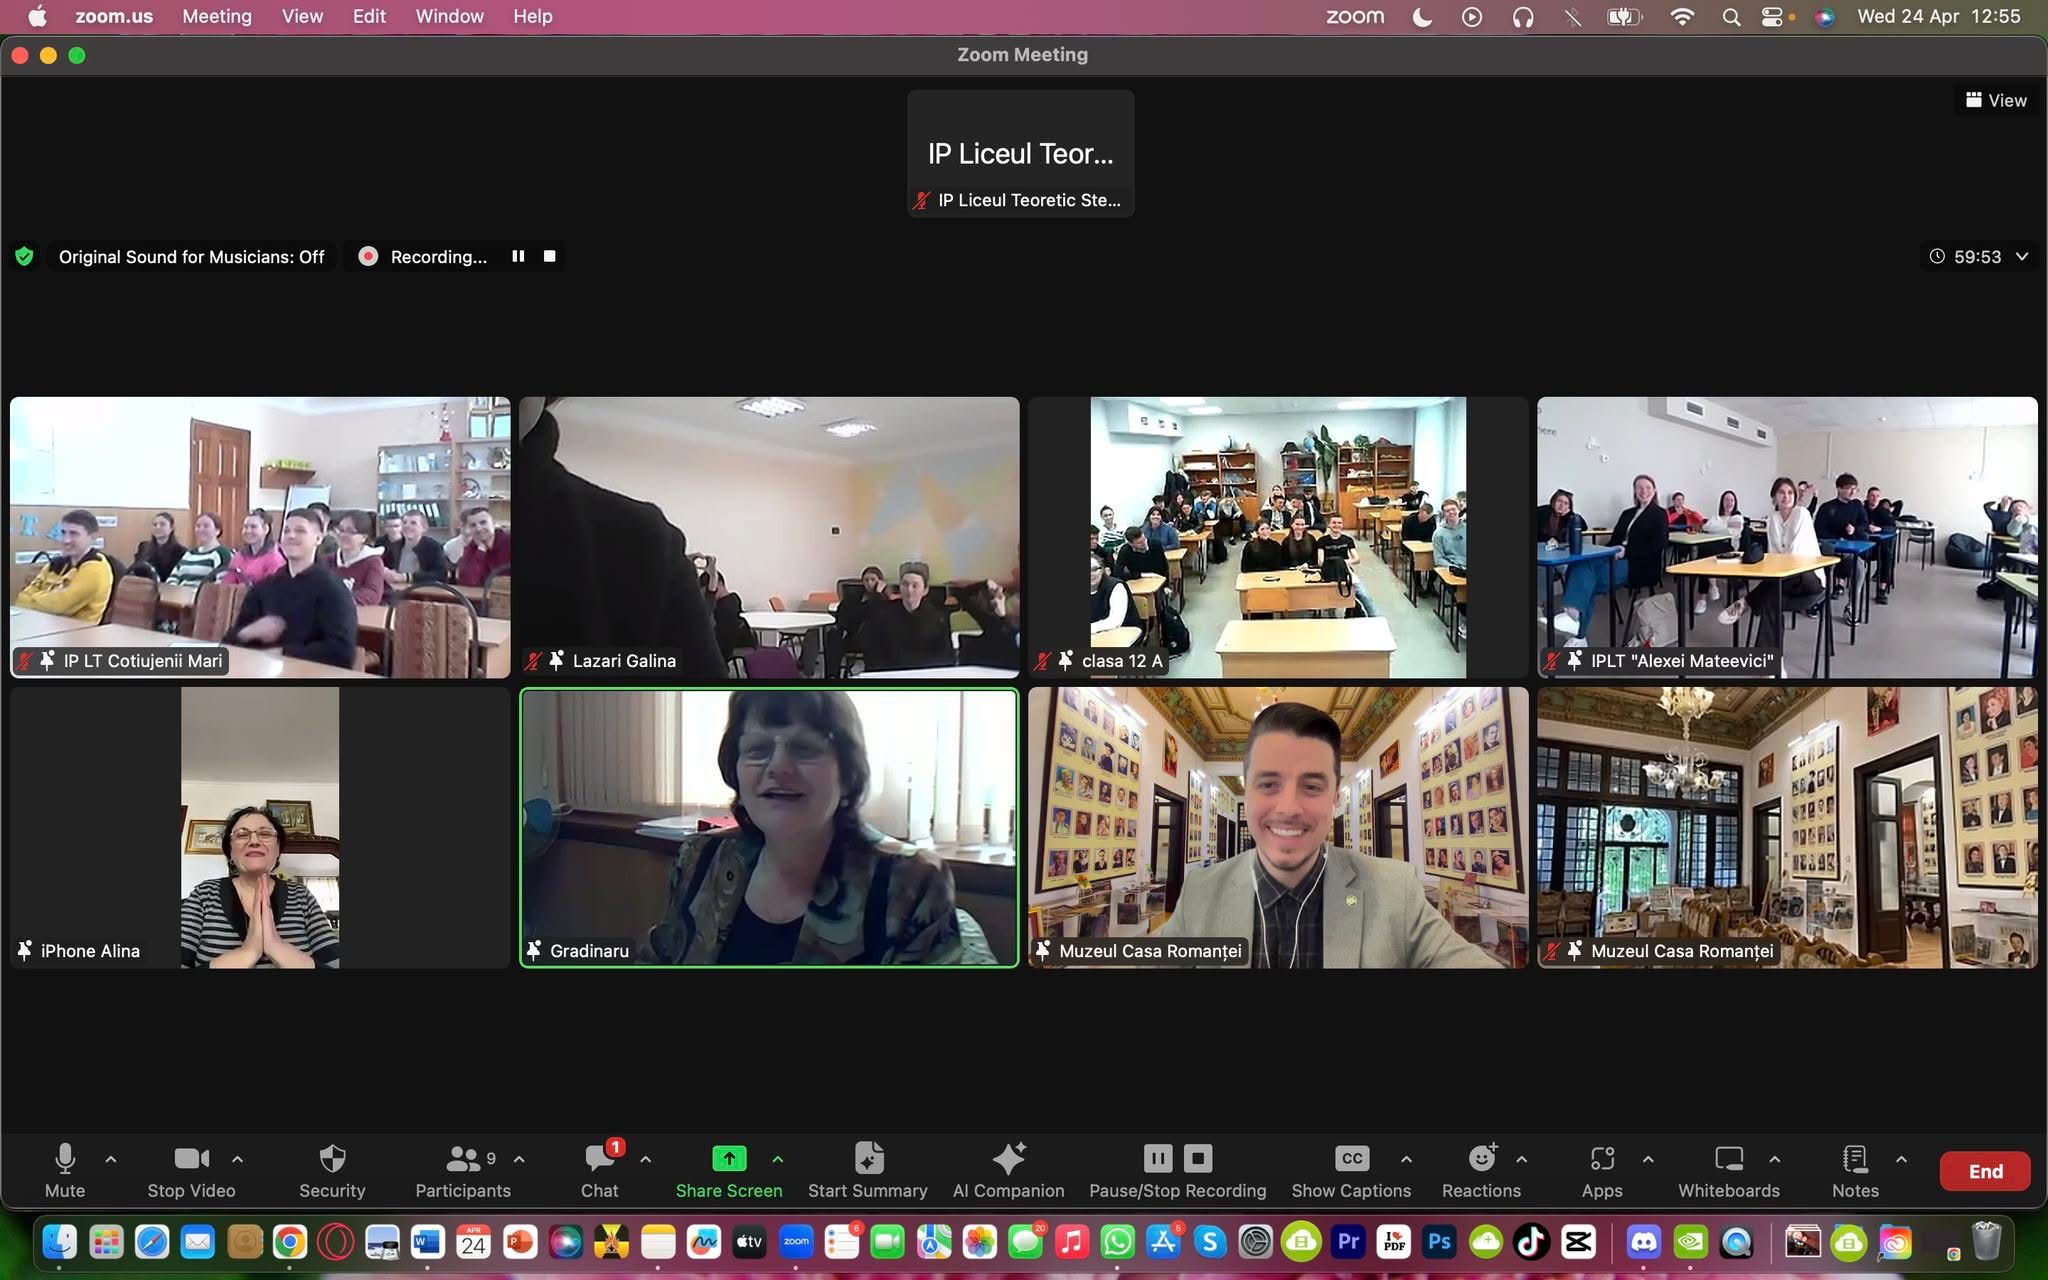
Task: Open the Whiteboards icon
Action: (x=1728, y=1159)
